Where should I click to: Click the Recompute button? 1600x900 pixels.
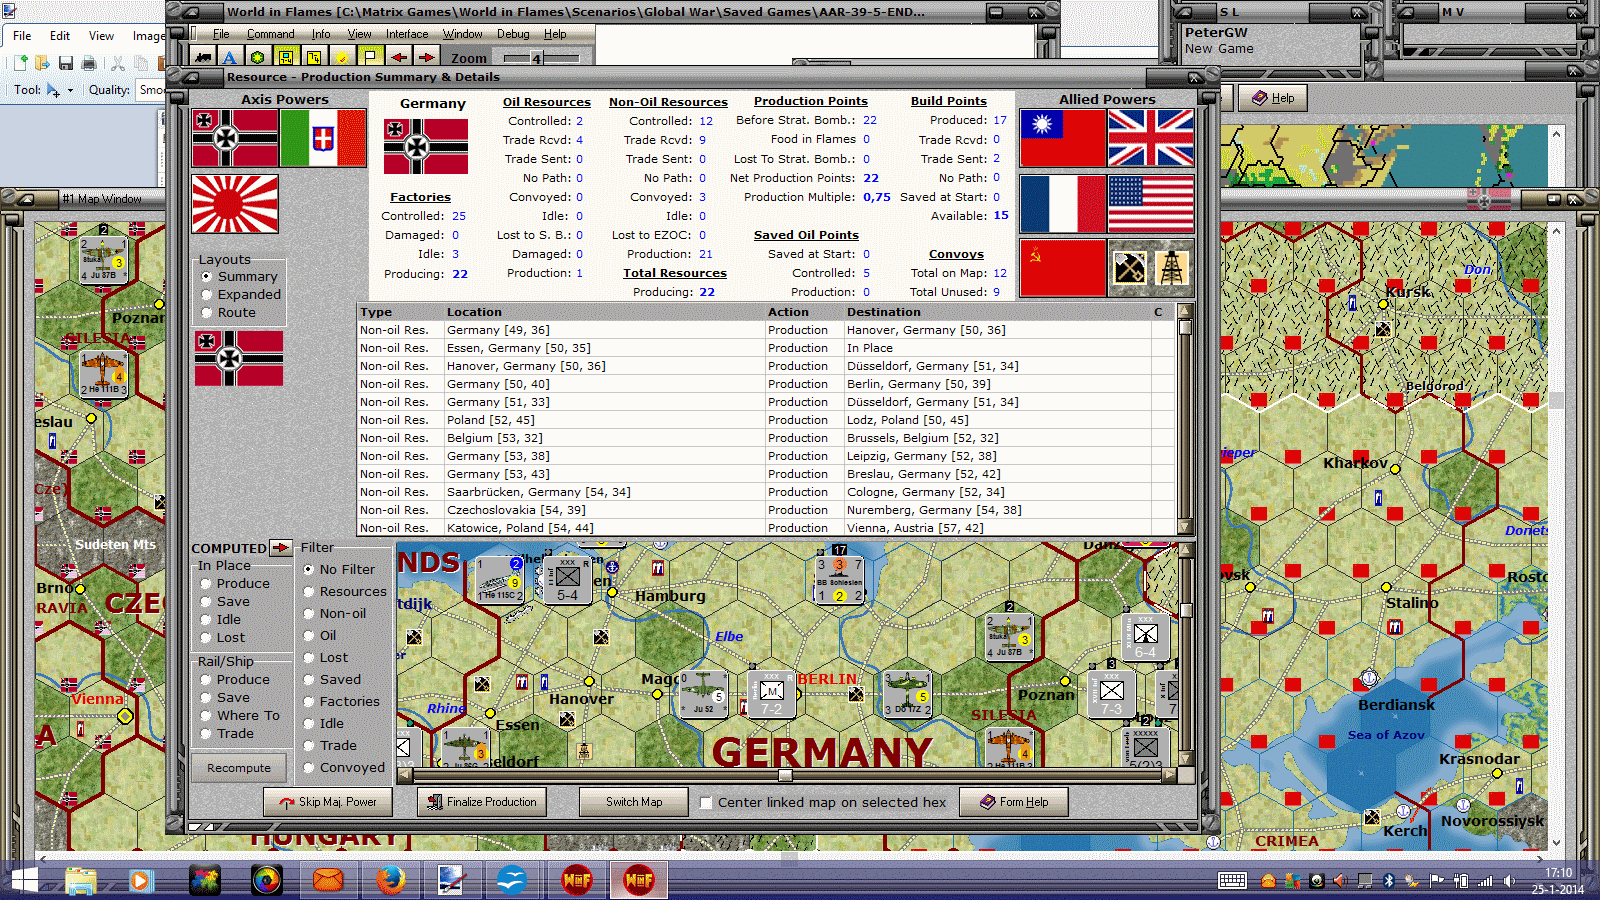point(239,768)
